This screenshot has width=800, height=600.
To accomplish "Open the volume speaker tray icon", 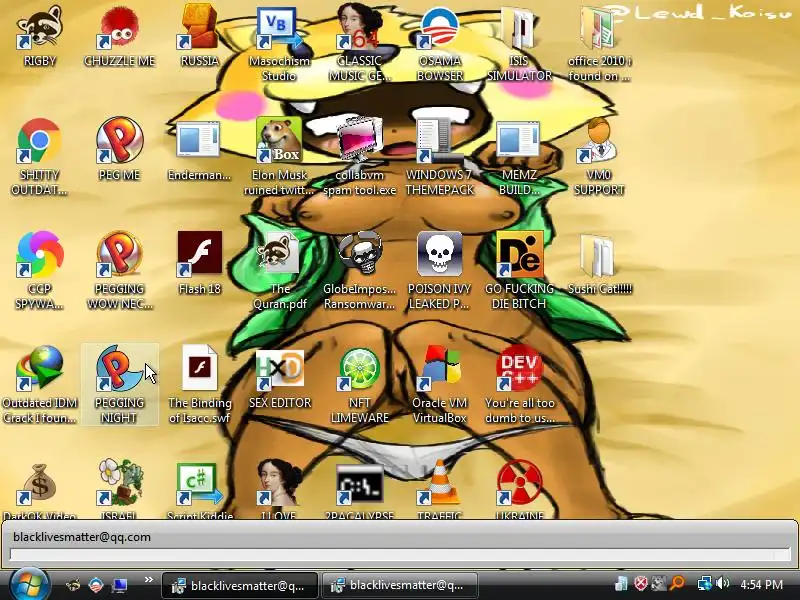I will pos(722,584).
